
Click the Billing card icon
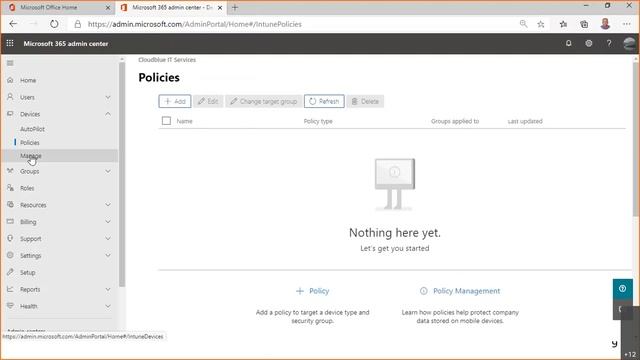[x=10, y=222]
